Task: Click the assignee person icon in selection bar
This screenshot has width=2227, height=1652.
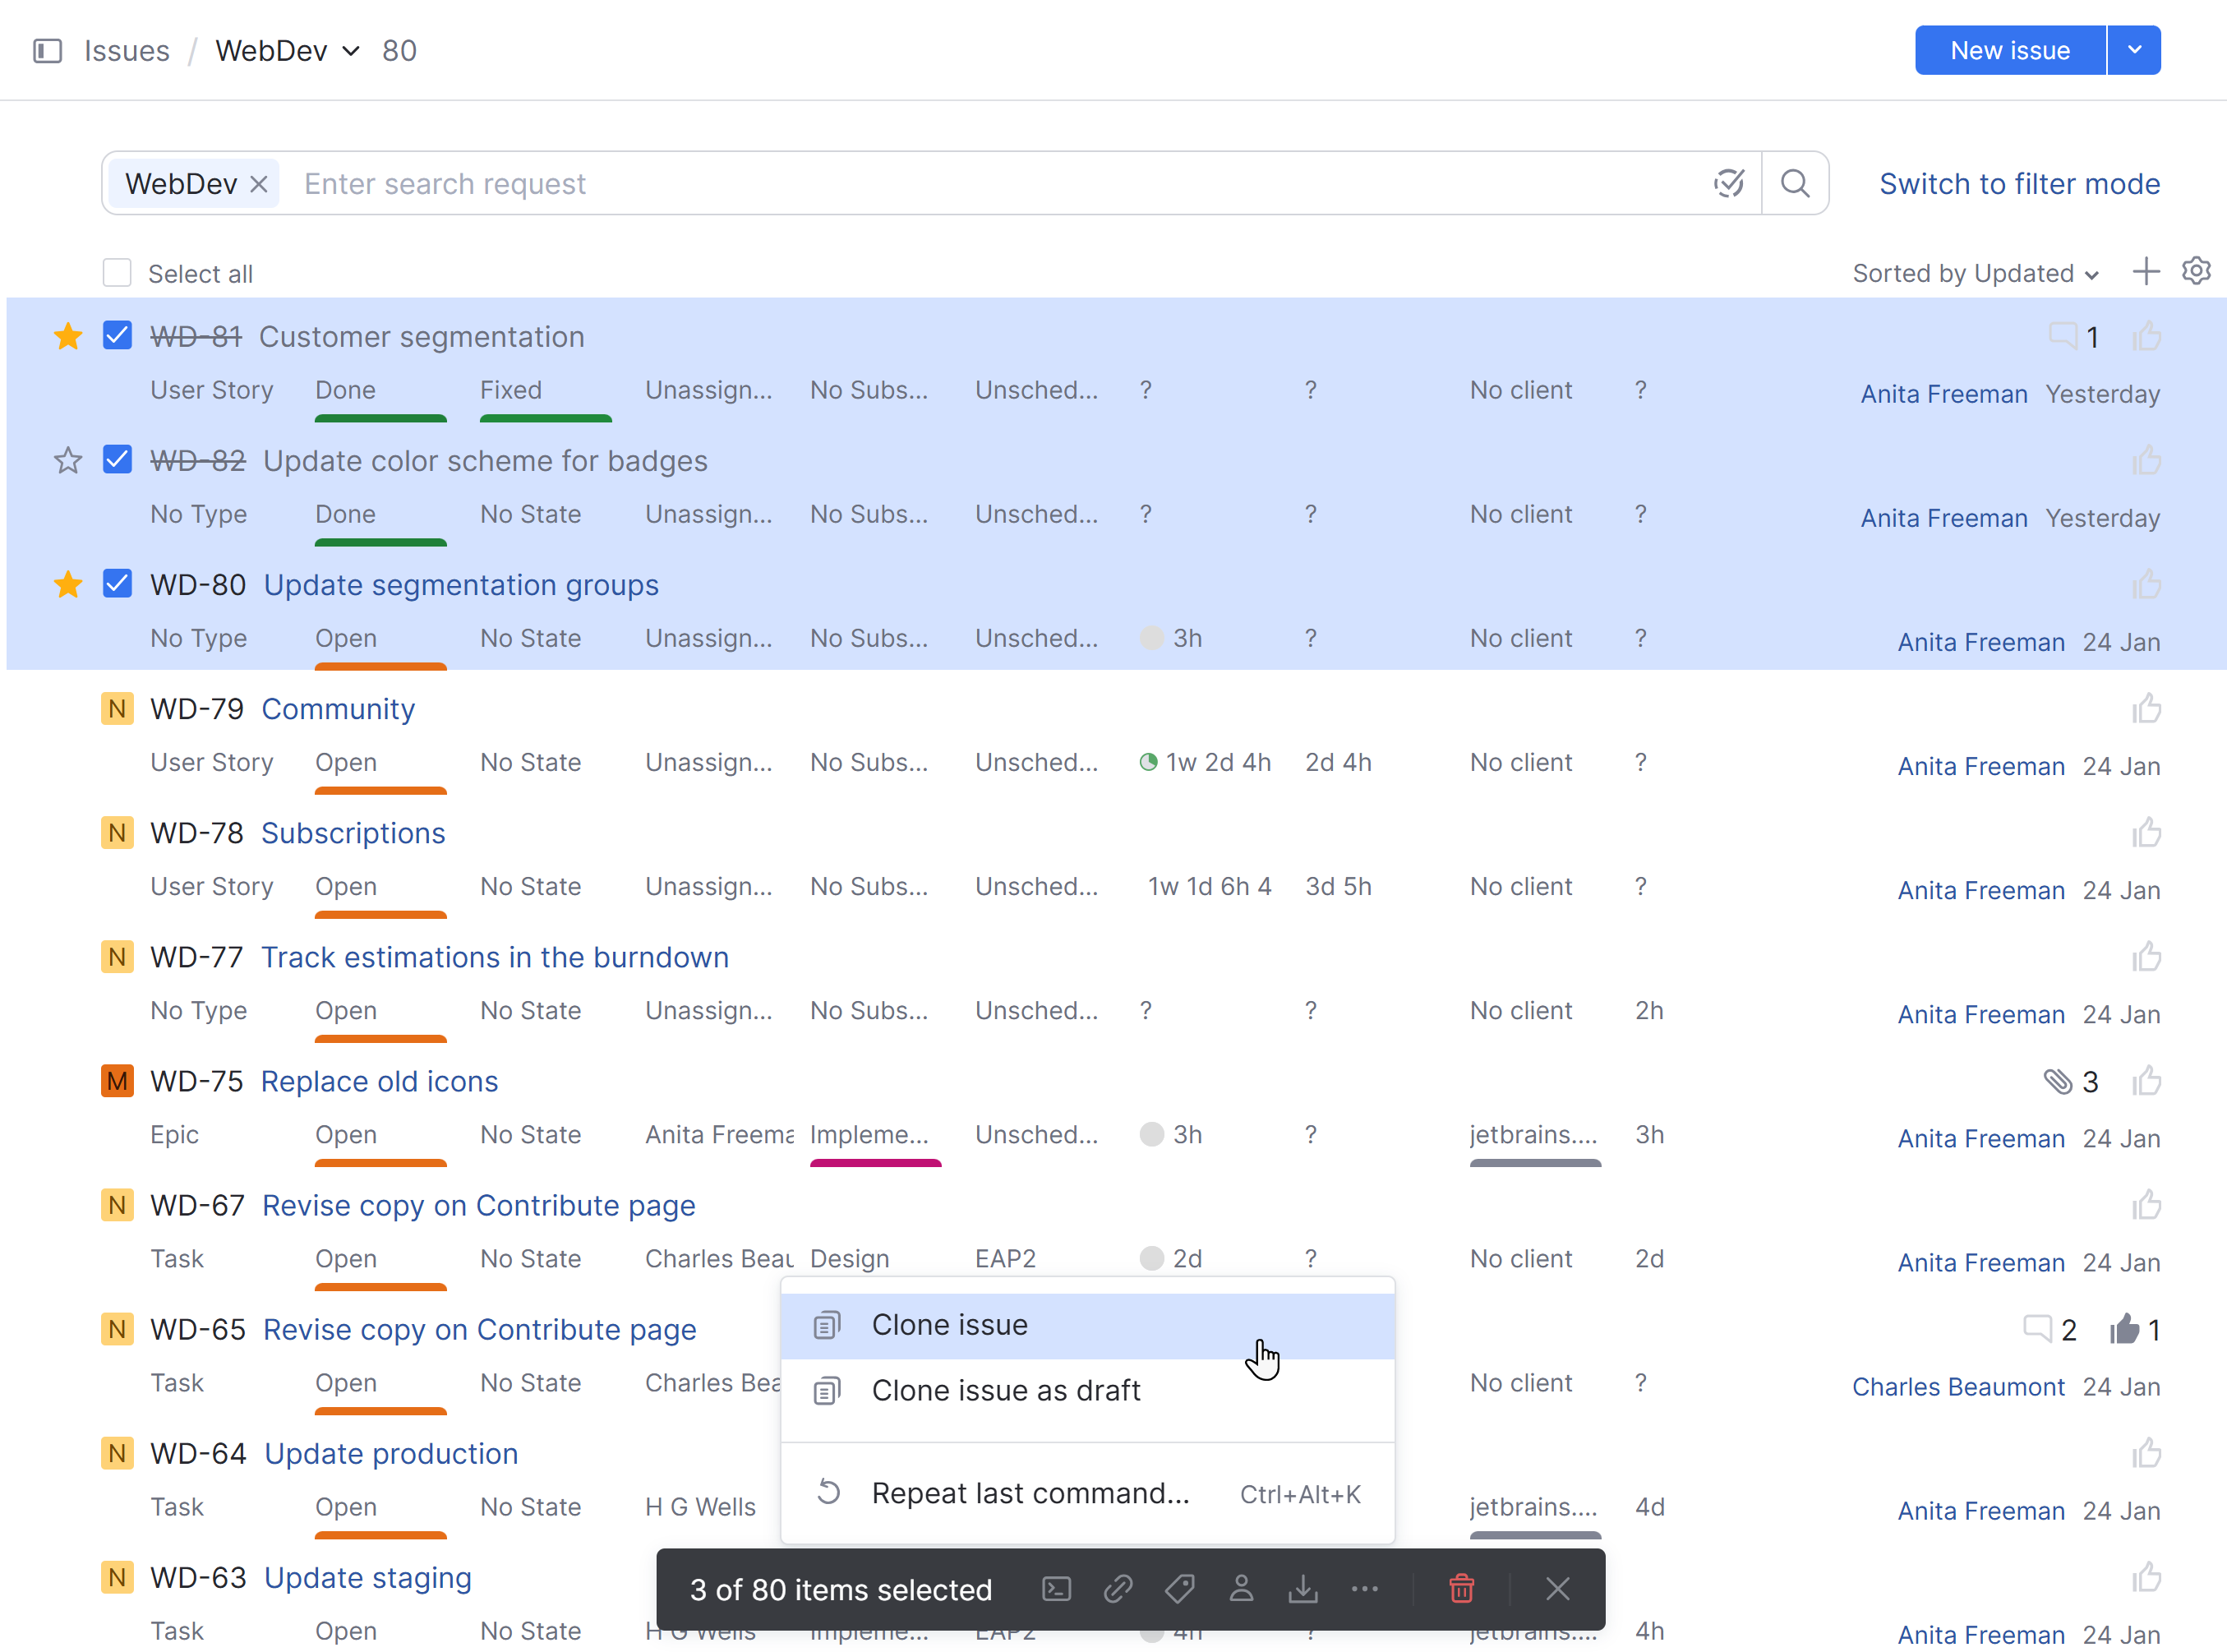Action: (1241, 1589)
